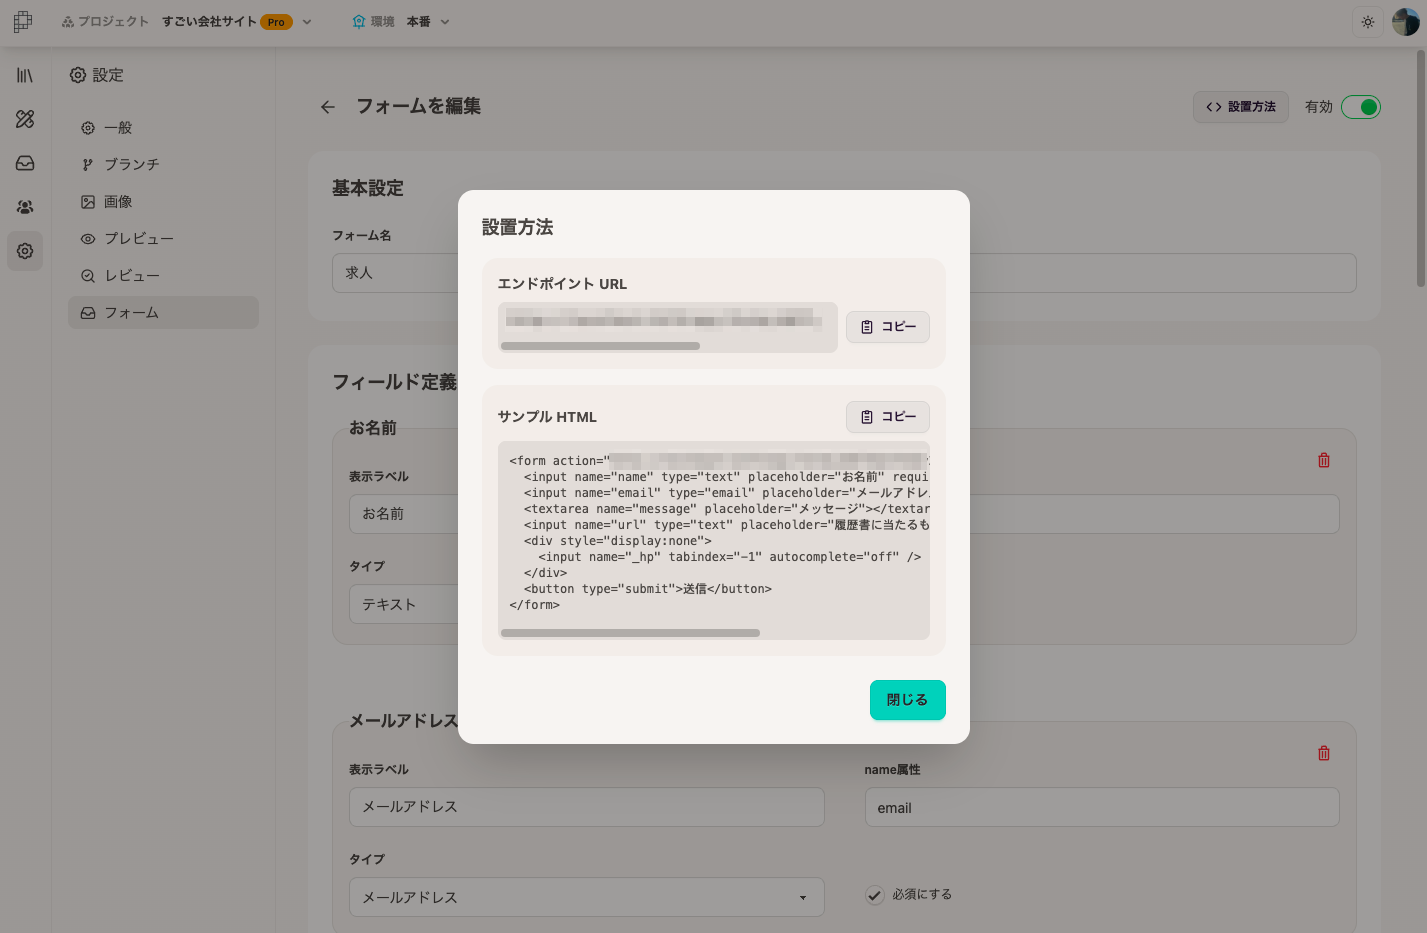Click the sample HTML horizontal scrollbar
1427x933 pixels.
click(x=630, y=633)
